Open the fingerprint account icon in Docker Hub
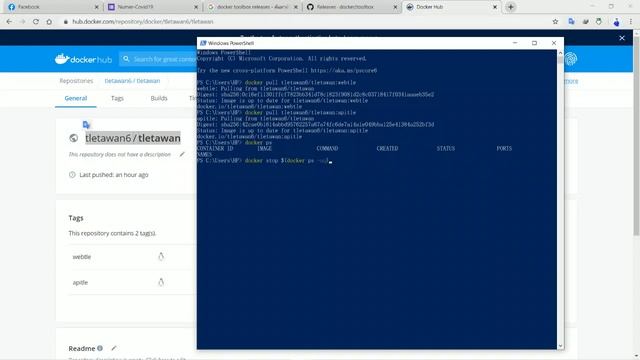Viewport: 640px width, 360px height. click(571, 59)
